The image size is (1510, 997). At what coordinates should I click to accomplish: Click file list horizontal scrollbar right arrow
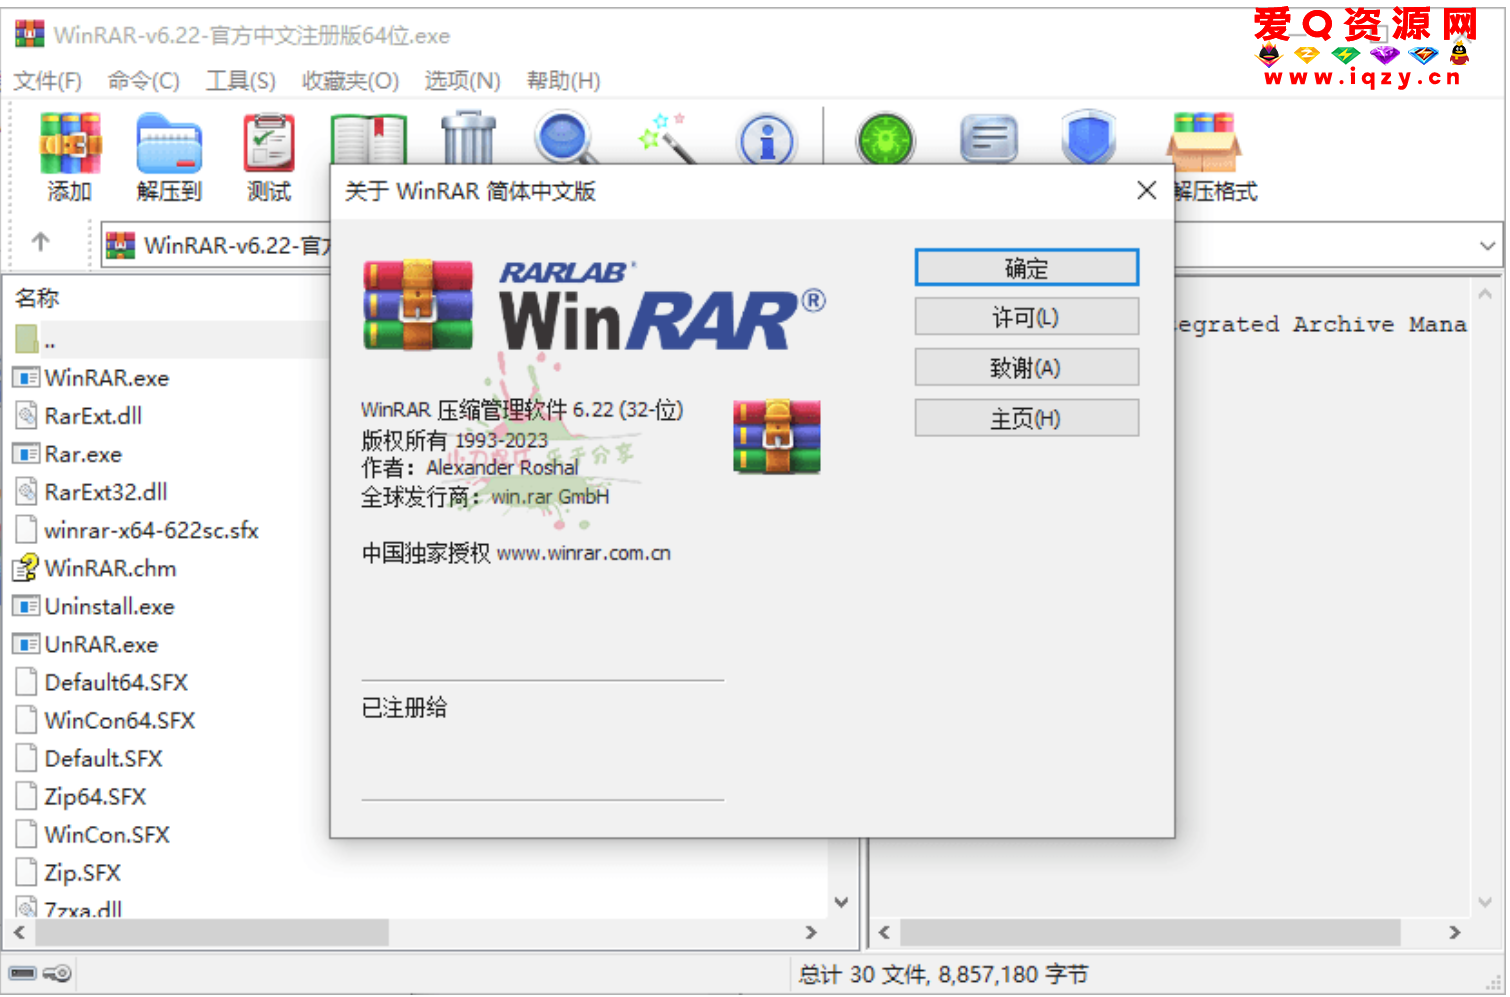click(x=811, y=932)
